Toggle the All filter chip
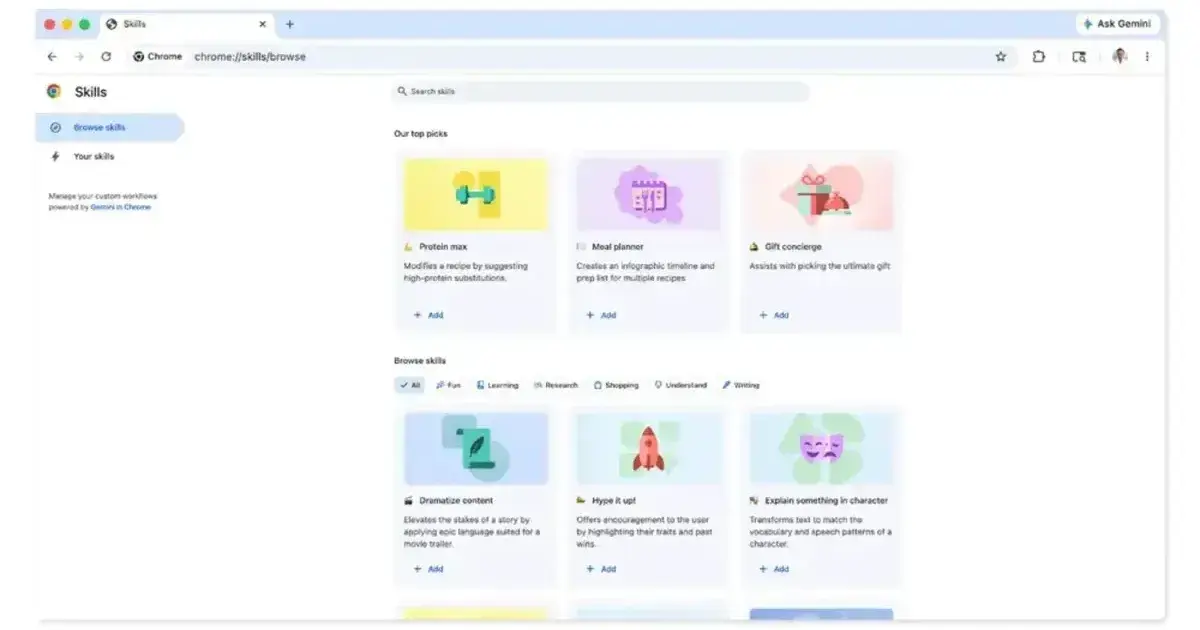Image resolution: width=1200 pixels, height=630 pixels. (408, 384)
